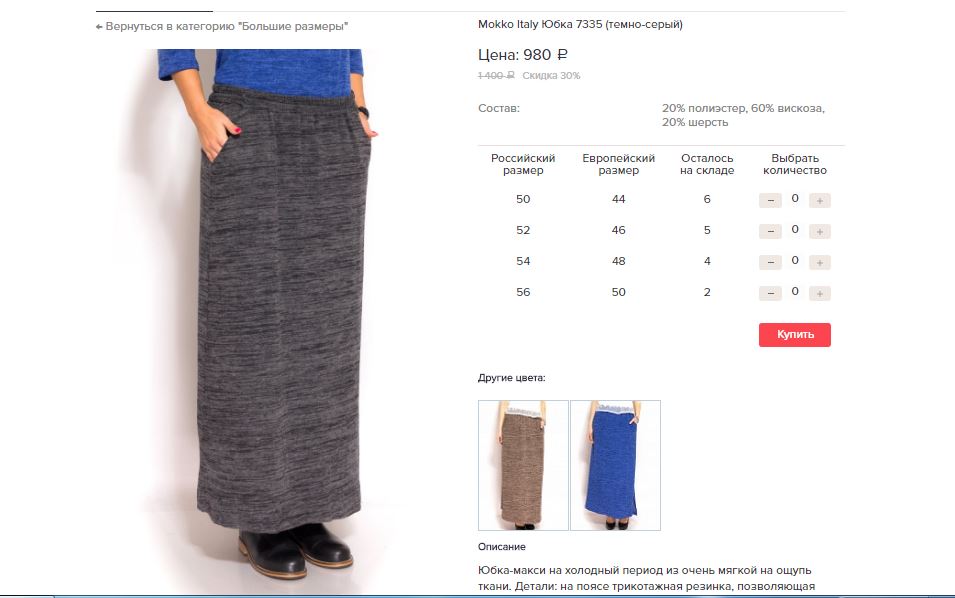Click minus button for size 52 row

pos(770,231)
